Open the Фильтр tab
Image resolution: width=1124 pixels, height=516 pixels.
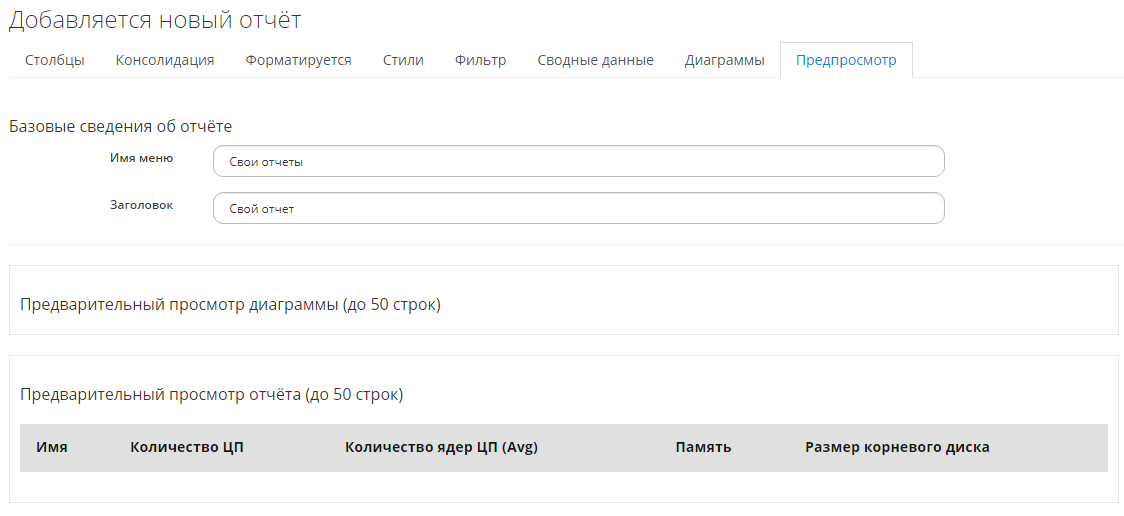[480, 60]
